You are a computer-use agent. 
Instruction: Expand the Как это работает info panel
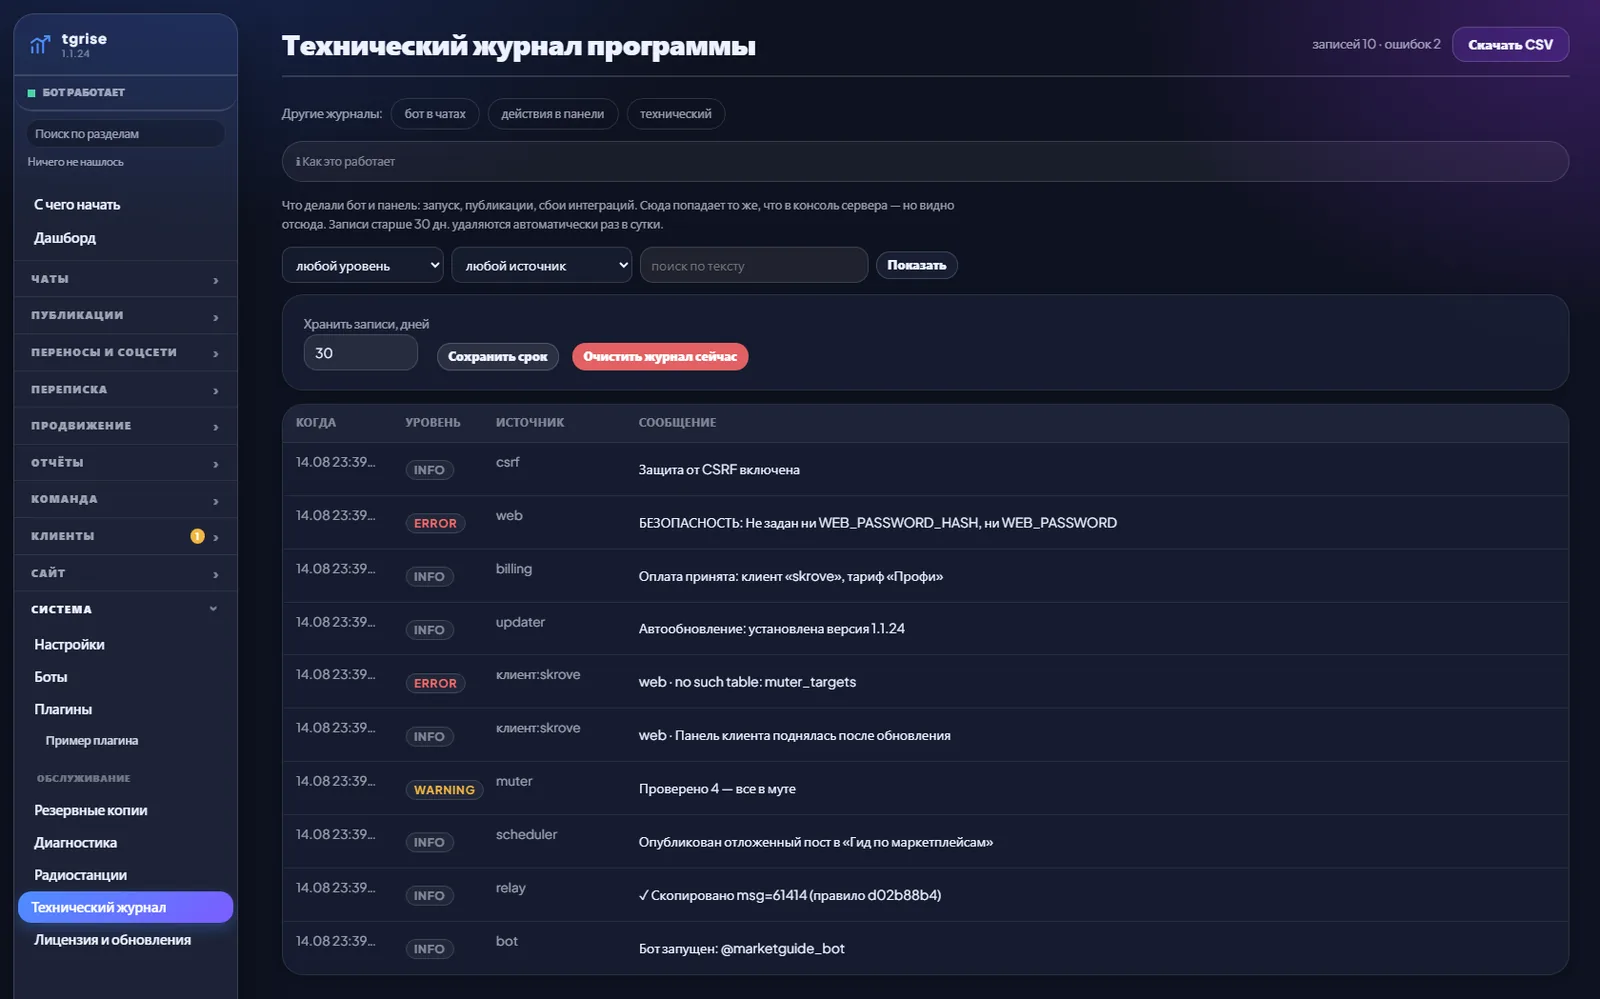click(x=925, y=161)
